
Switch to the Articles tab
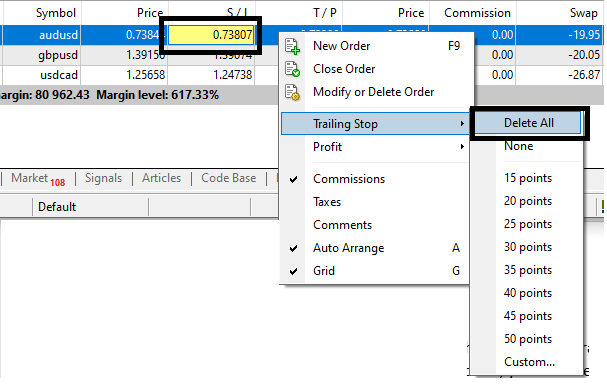pos(161,178)
